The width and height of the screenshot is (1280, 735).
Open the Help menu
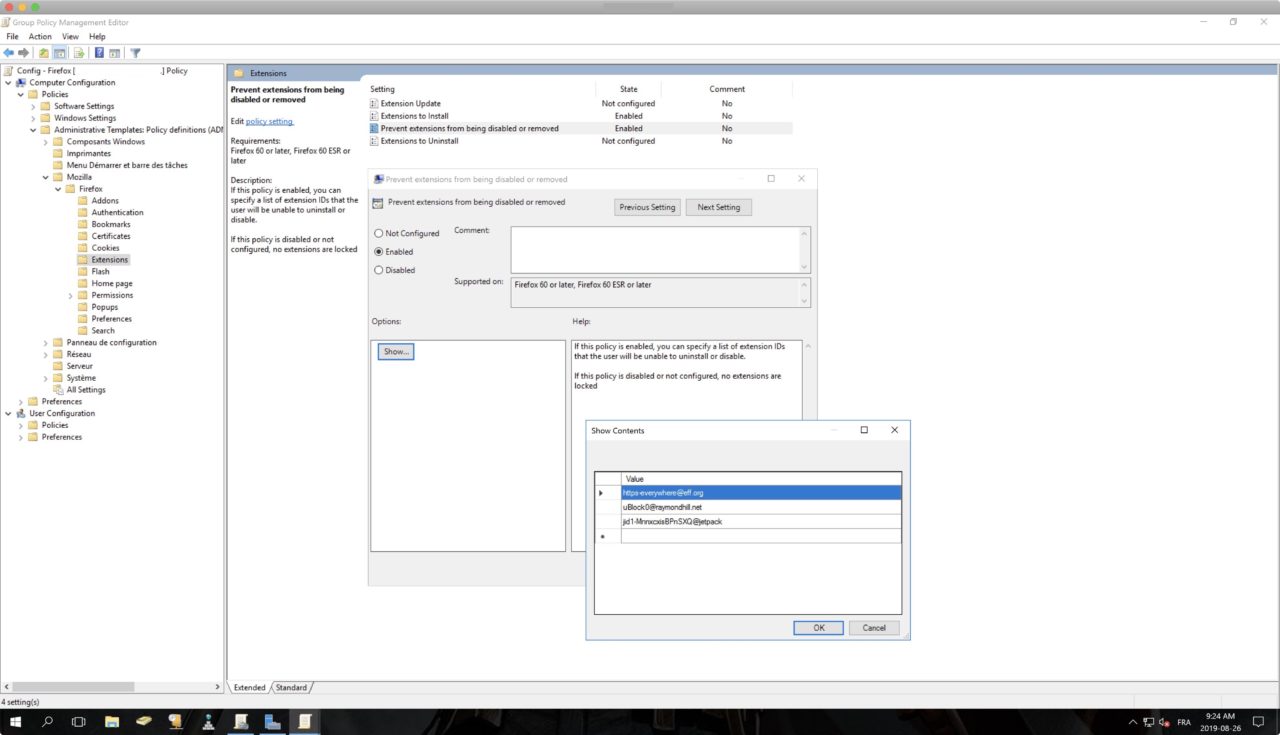pos(97,37)
